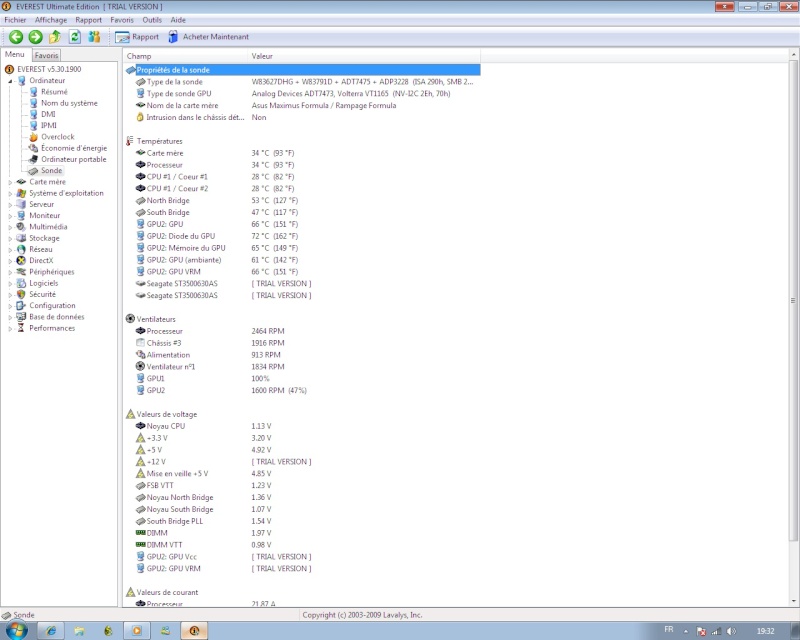Screen dimensions: 800x640
Task: Open the users icon in the toolbar
Action: click(x=94, y=37)
